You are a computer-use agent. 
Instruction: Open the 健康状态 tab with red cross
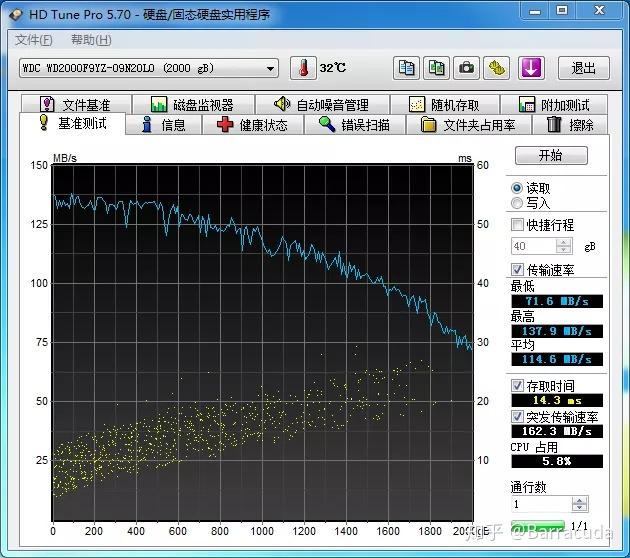[252, 125]
